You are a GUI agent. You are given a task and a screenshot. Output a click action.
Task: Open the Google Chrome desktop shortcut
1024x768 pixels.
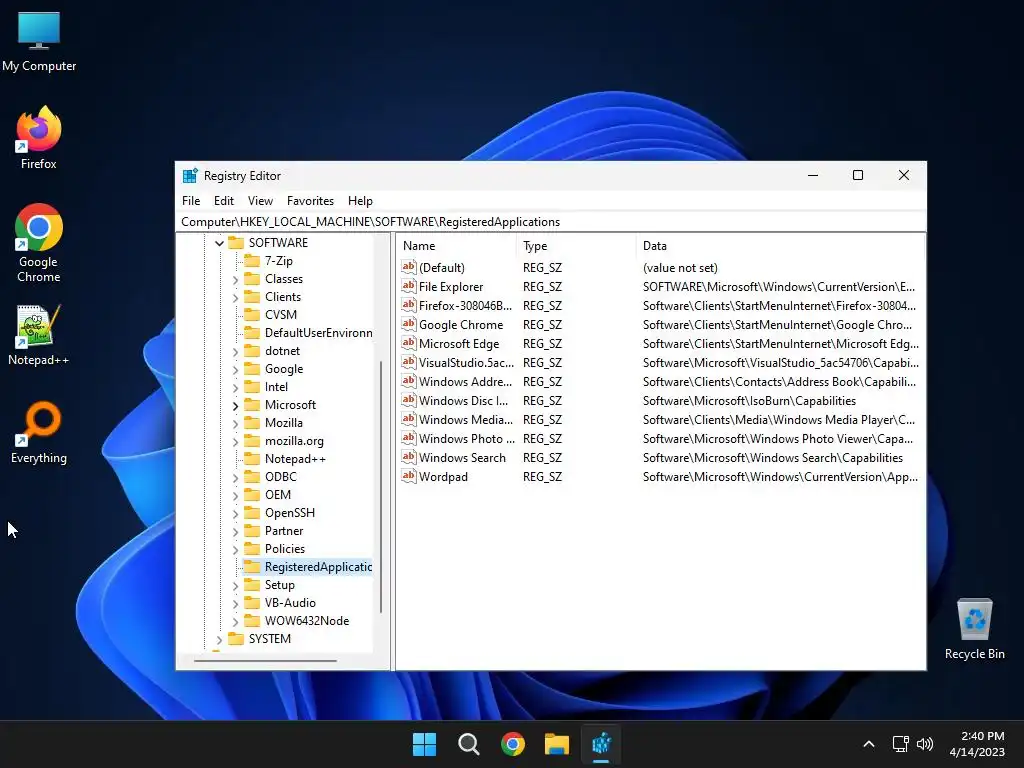pos(39,242)
